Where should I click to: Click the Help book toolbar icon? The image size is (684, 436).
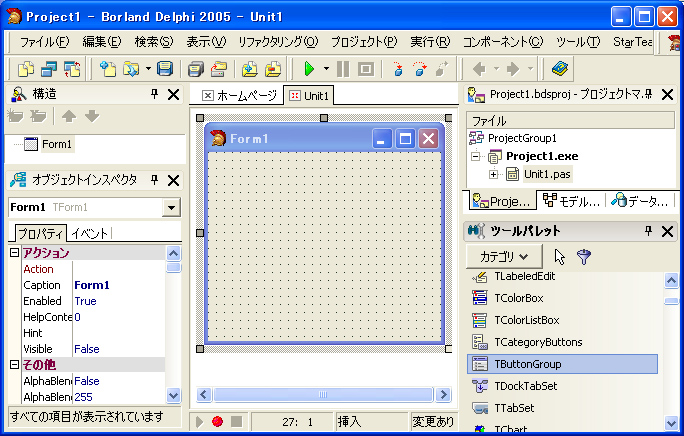pos(560,69)
